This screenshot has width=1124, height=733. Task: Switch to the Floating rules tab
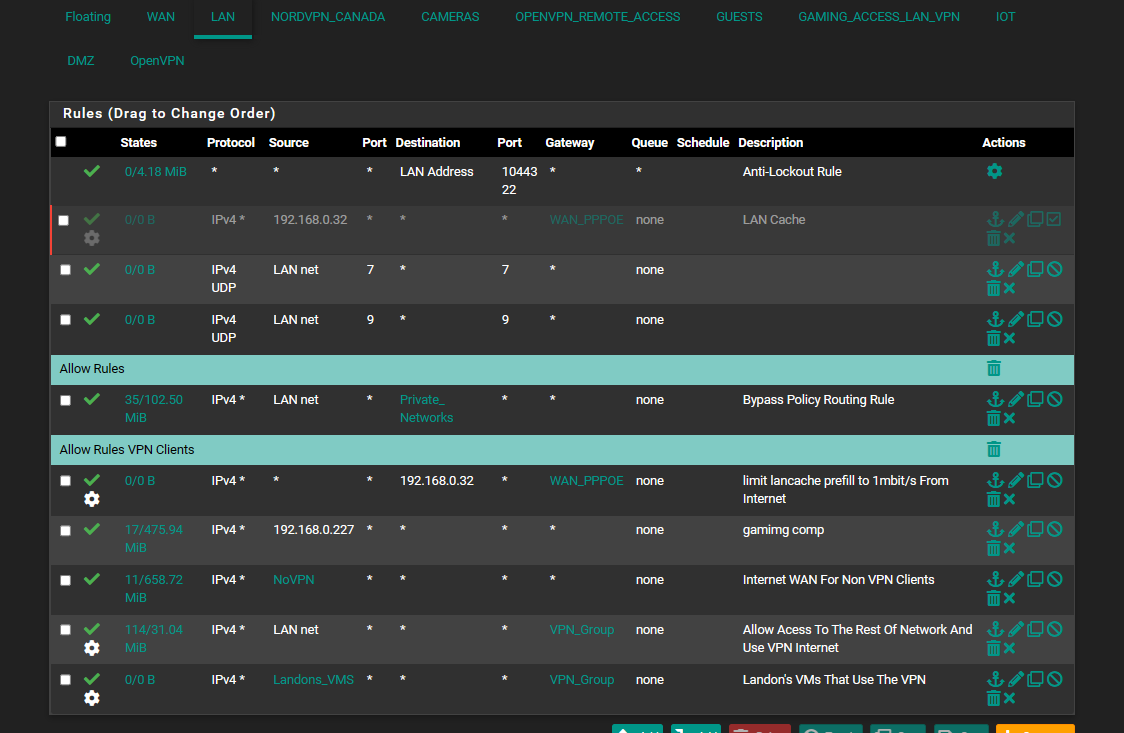[x=88, y=16]
